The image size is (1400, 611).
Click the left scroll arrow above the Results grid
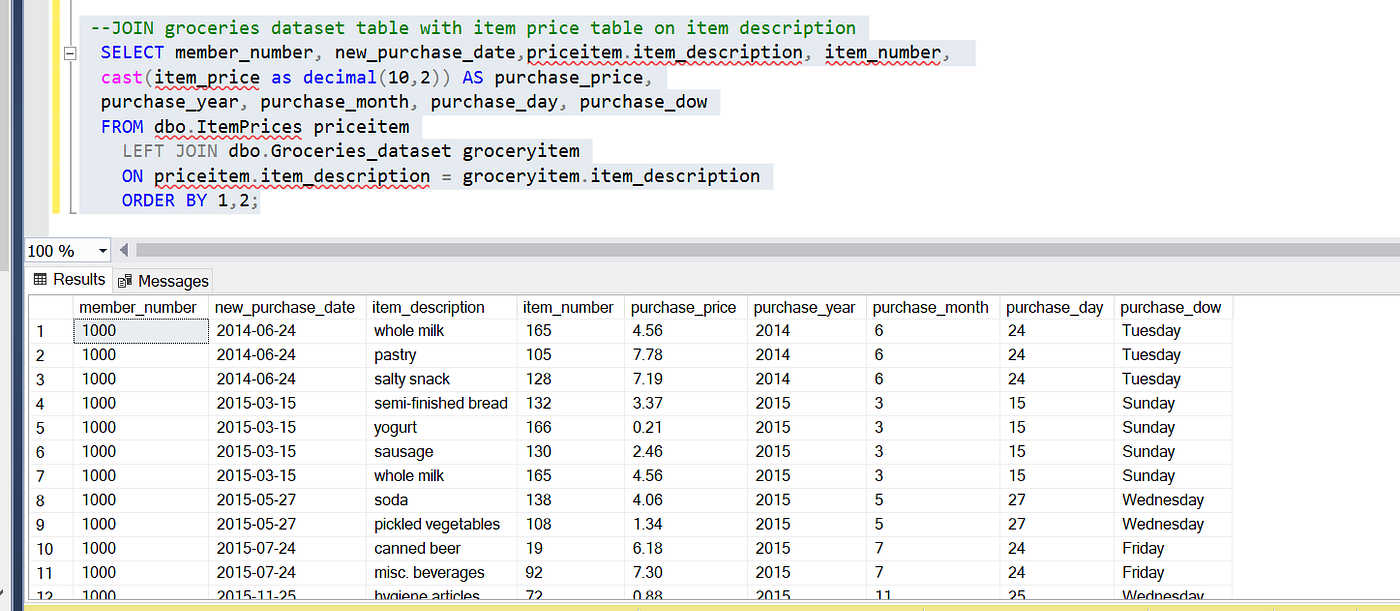(x=122, y=250)
